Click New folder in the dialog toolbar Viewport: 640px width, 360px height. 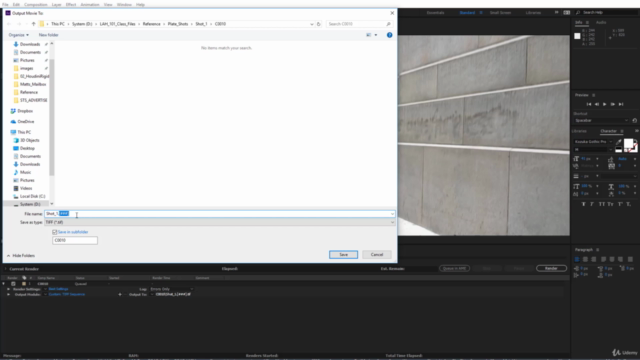point(49,35)
